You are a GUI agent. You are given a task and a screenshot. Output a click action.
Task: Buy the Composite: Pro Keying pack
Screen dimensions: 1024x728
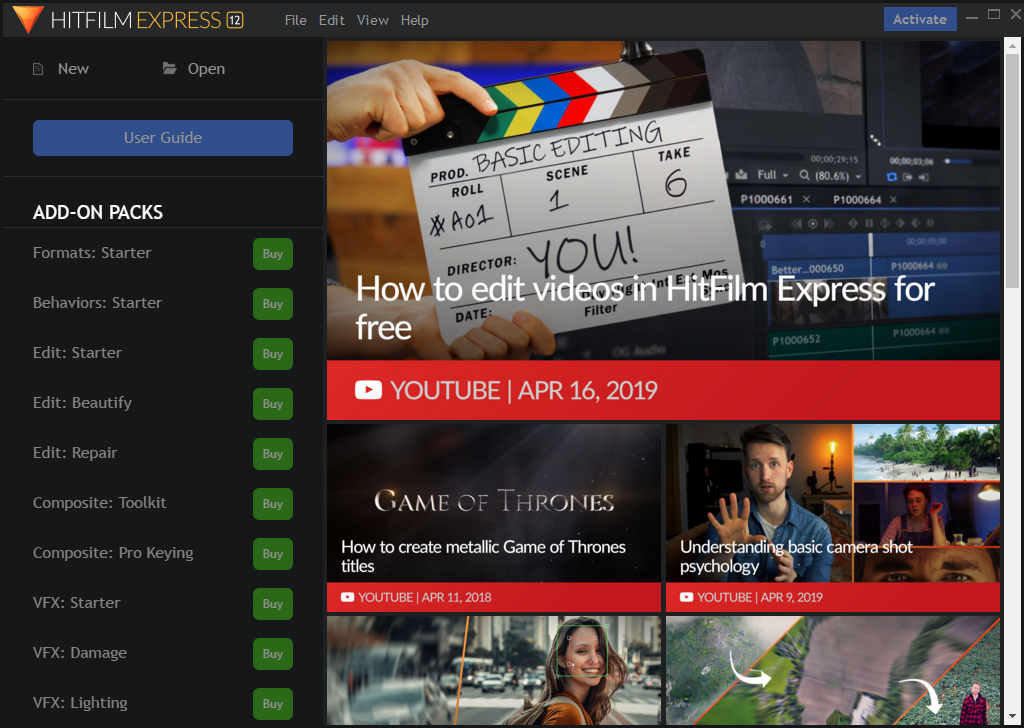(272, 554)
